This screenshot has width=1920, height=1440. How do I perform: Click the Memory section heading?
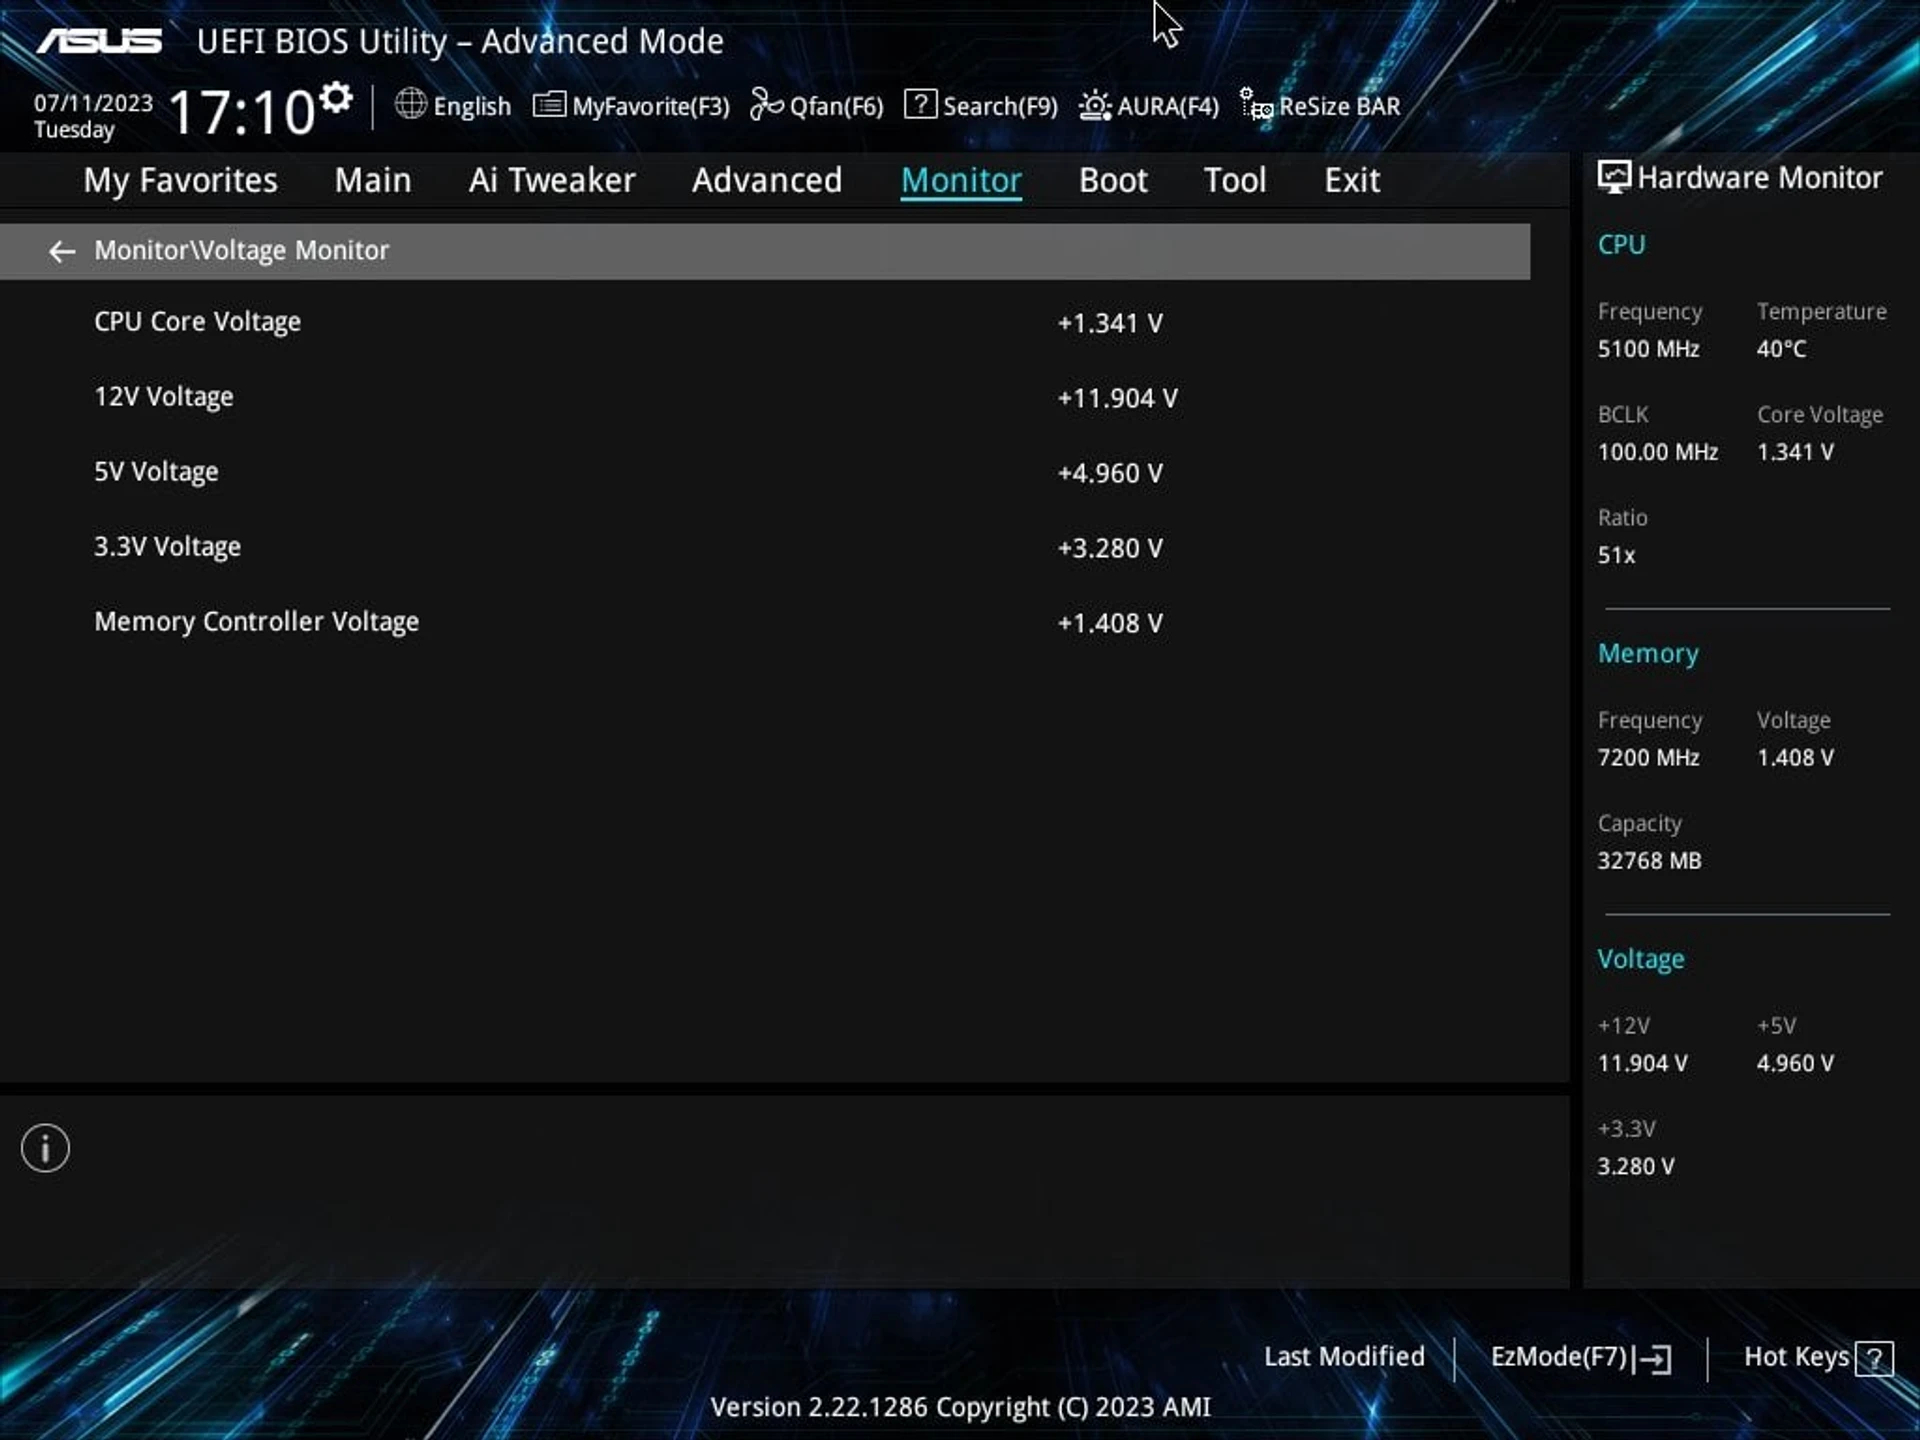click(x=1648, y=654)
